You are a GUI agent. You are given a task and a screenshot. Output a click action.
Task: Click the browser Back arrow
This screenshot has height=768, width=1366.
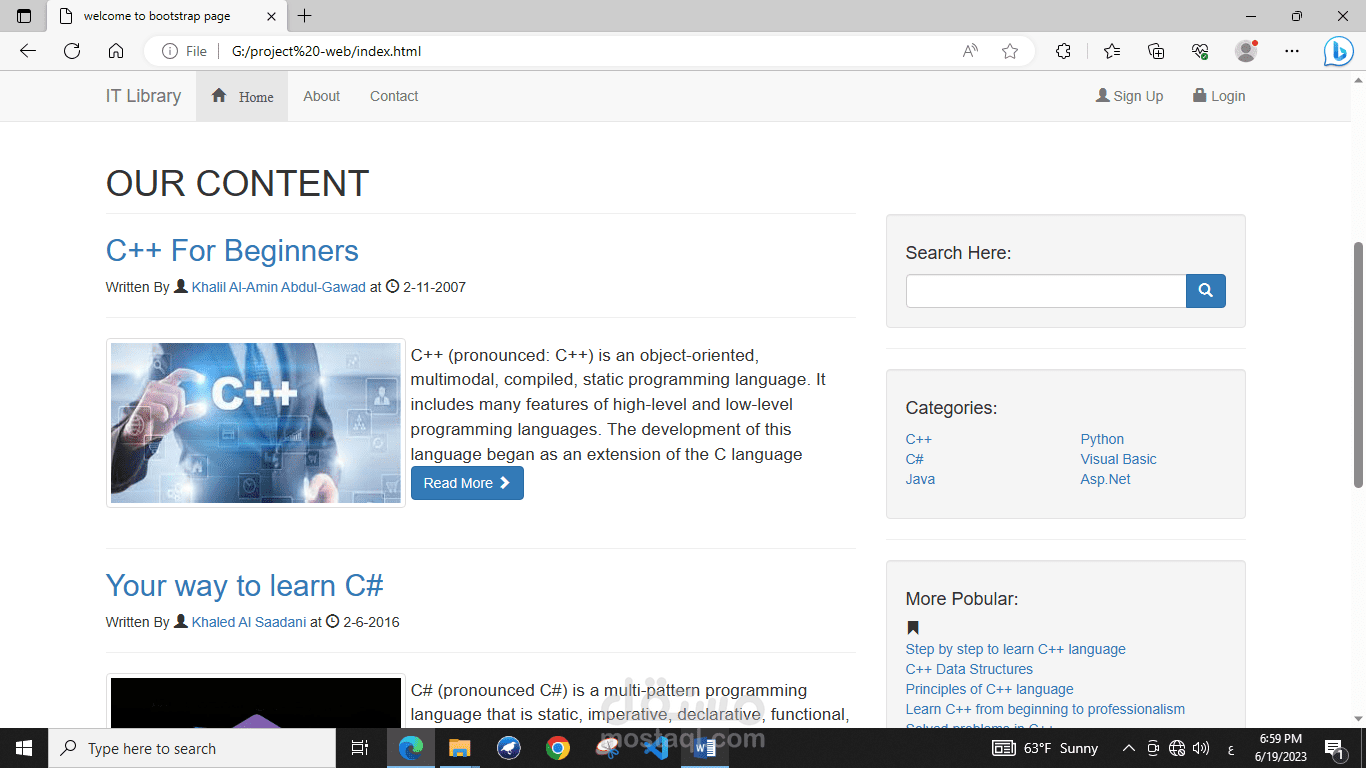click(28, 51)
